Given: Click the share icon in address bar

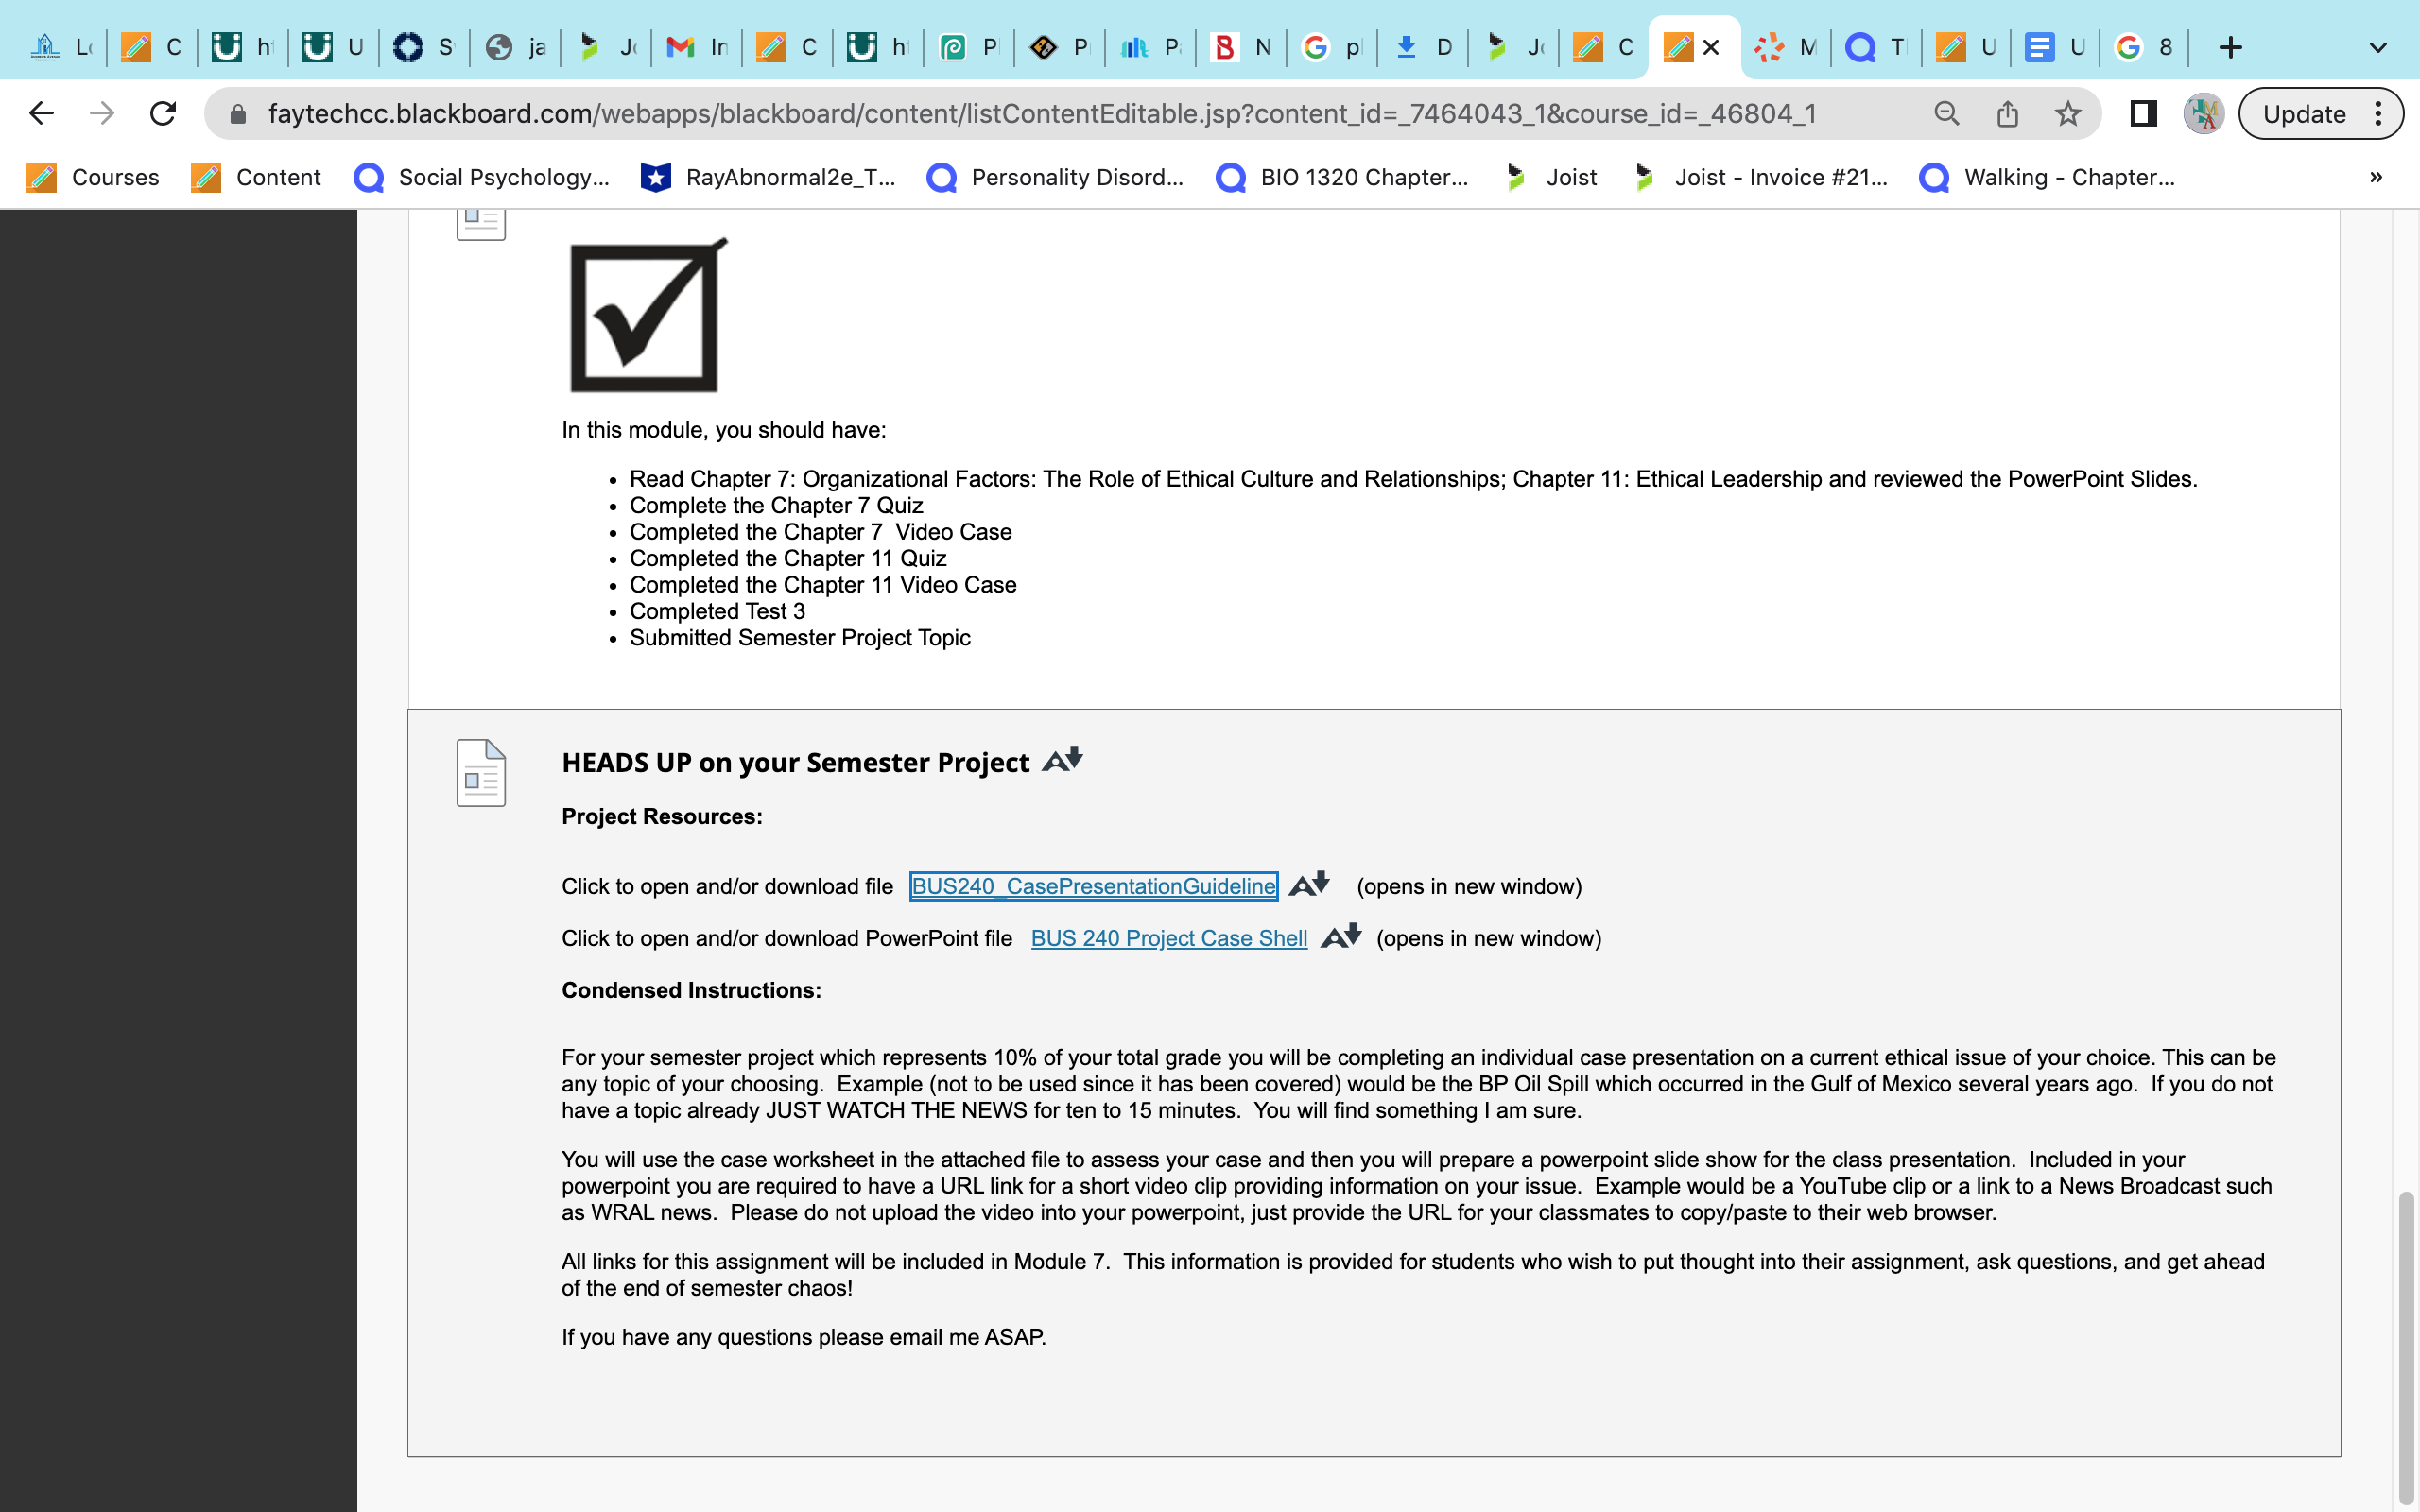Looking at the screenshot, I should [2007, 114].
